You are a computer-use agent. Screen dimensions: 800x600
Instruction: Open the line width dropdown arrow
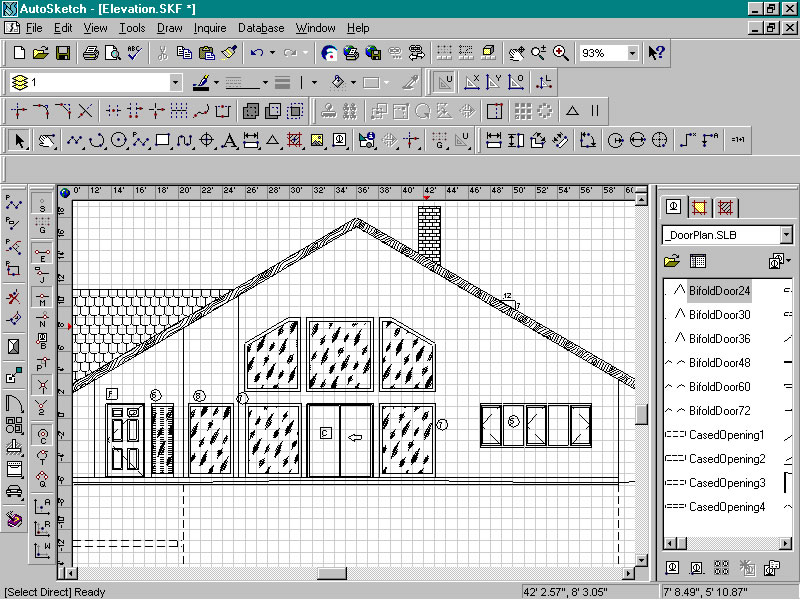[x=314, y=82]
